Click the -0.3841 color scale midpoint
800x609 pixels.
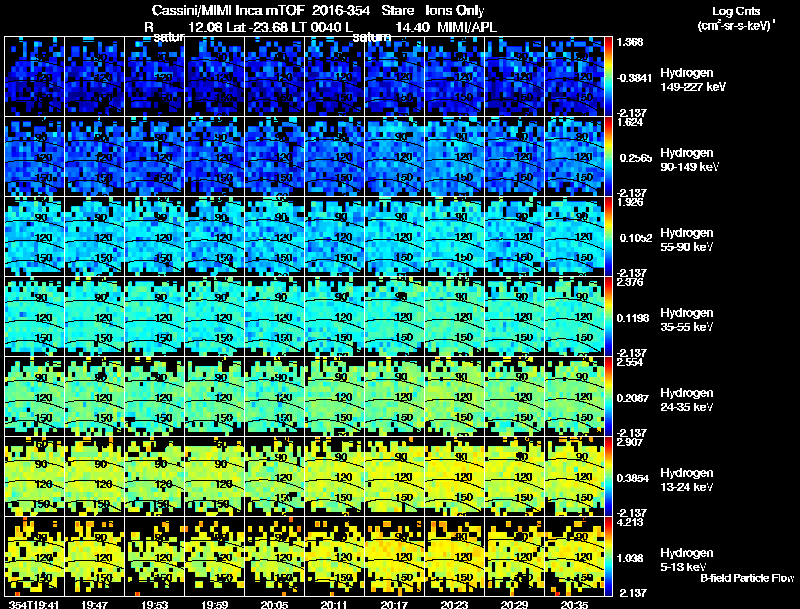tap(634, 78)
